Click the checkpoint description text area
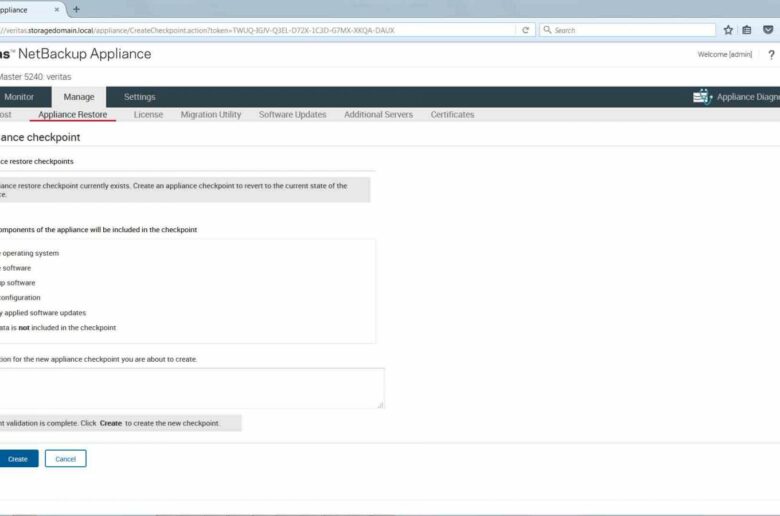Viewport: 780px width, 516px height. click(192, 388)
